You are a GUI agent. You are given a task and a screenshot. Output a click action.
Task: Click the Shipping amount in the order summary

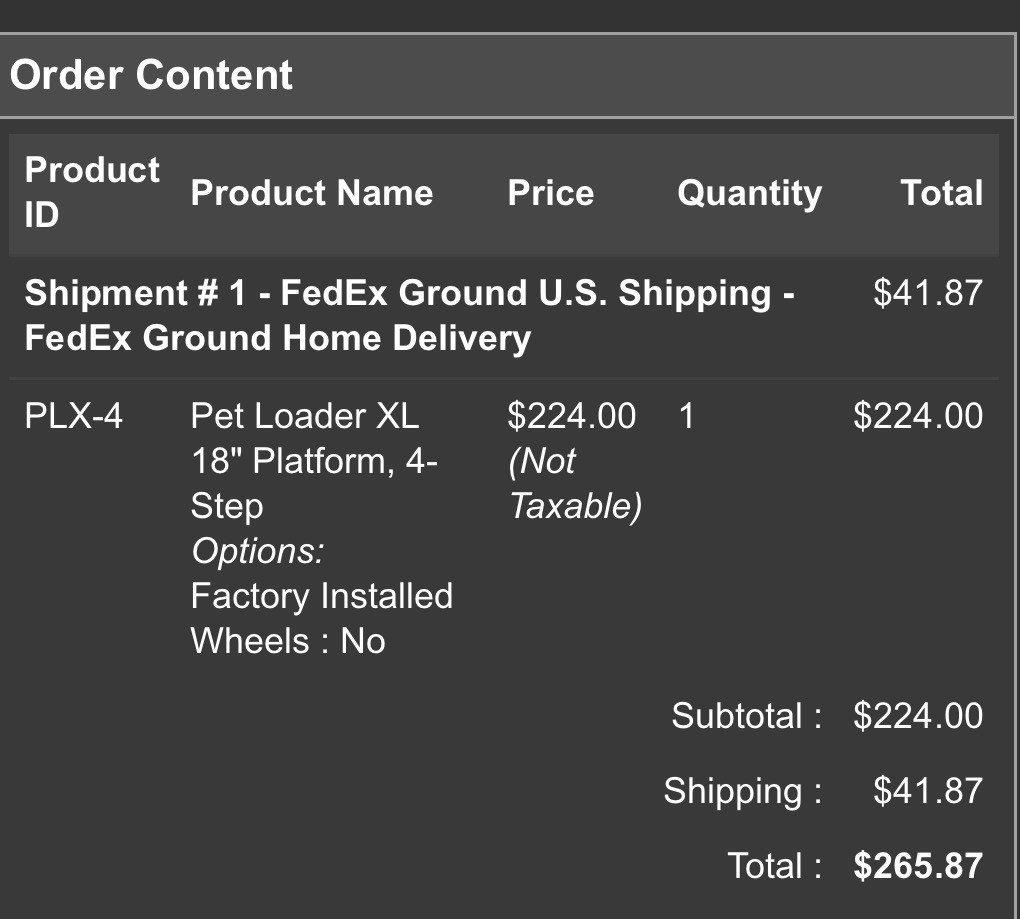[927, 791]
